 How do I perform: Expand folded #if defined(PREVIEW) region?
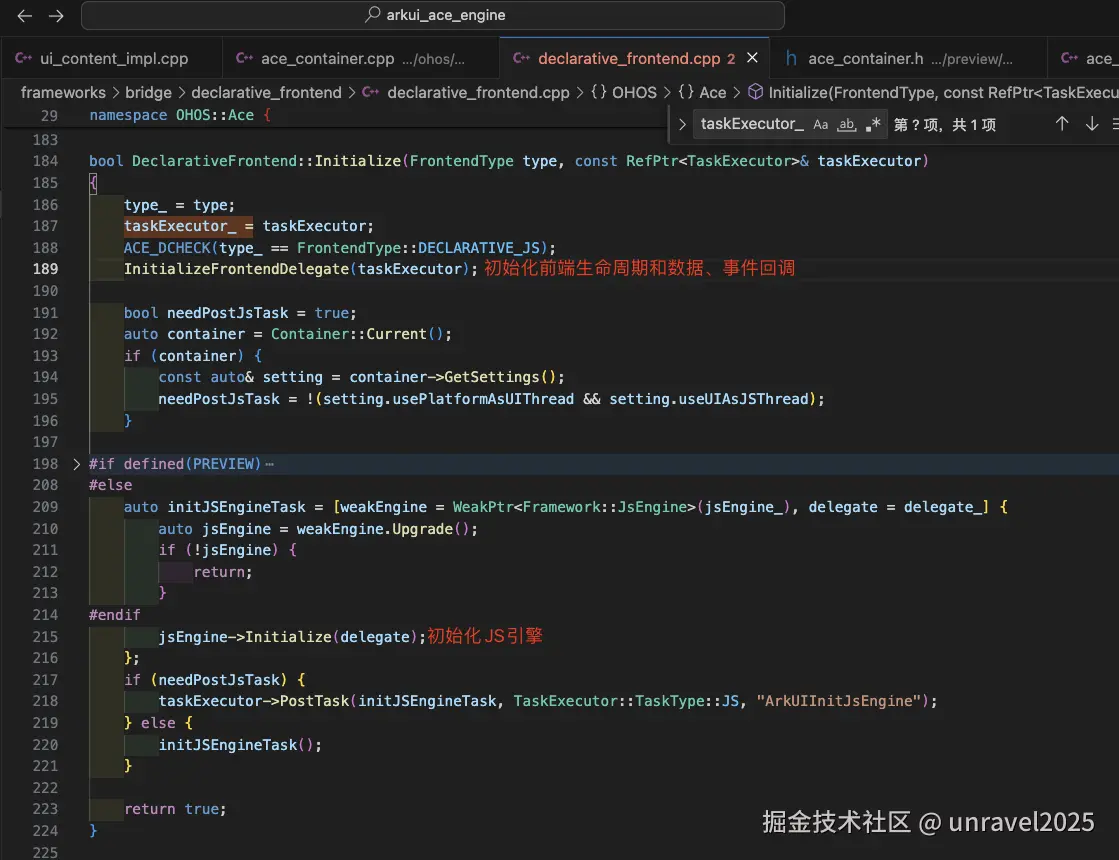76,464
